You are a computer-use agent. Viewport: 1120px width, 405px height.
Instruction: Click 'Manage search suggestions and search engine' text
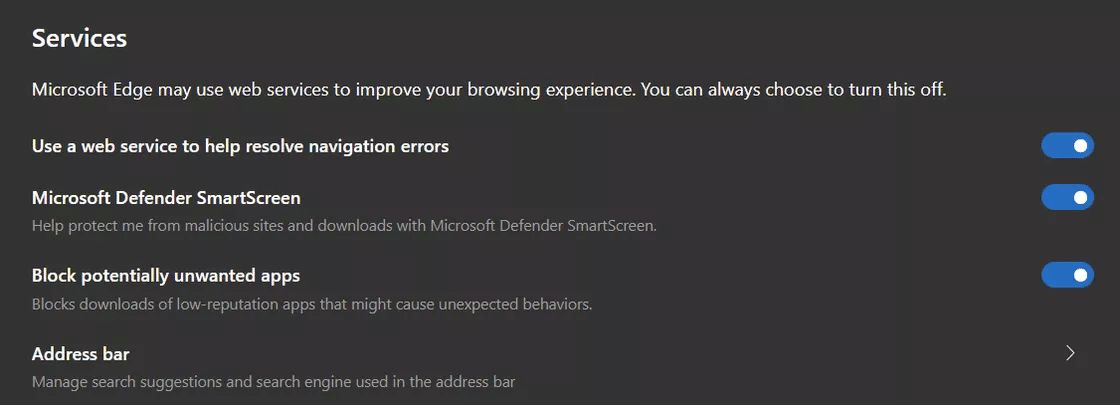pyautogui.click(x=274, y=381)
